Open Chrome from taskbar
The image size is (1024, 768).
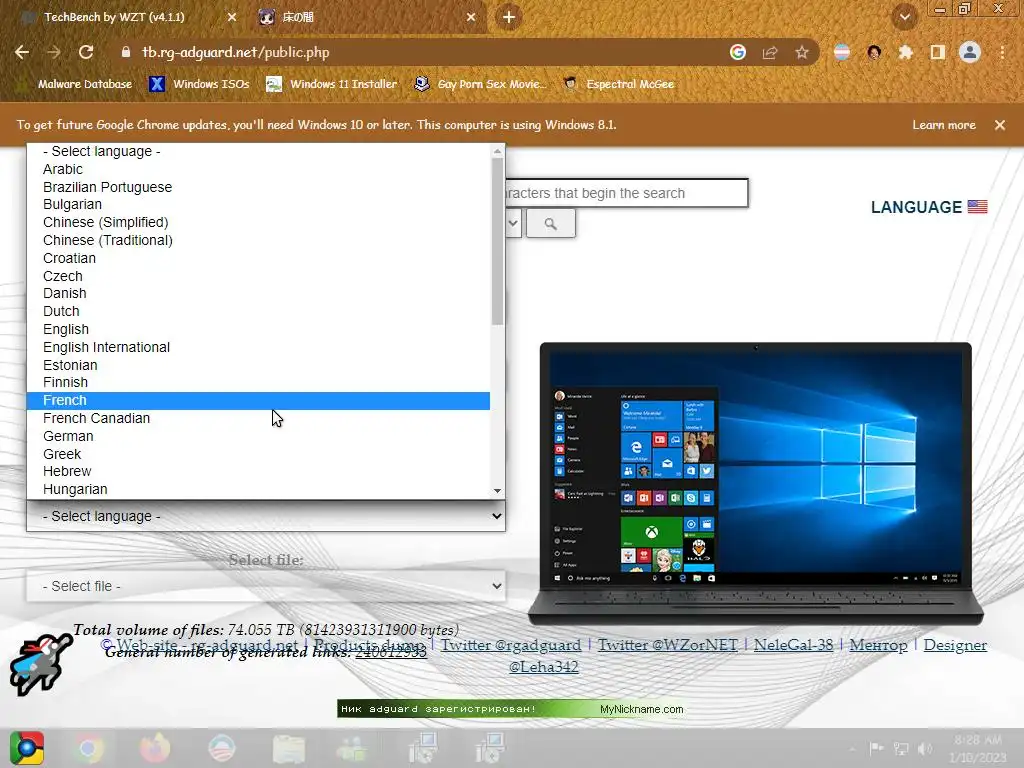[90, 748]
